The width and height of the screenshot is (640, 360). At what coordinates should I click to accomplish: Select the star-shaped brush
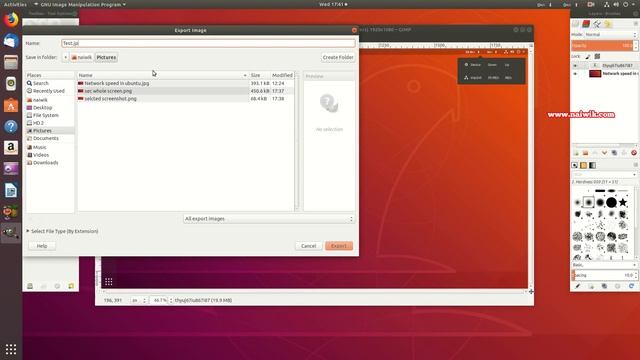(622, 202)
